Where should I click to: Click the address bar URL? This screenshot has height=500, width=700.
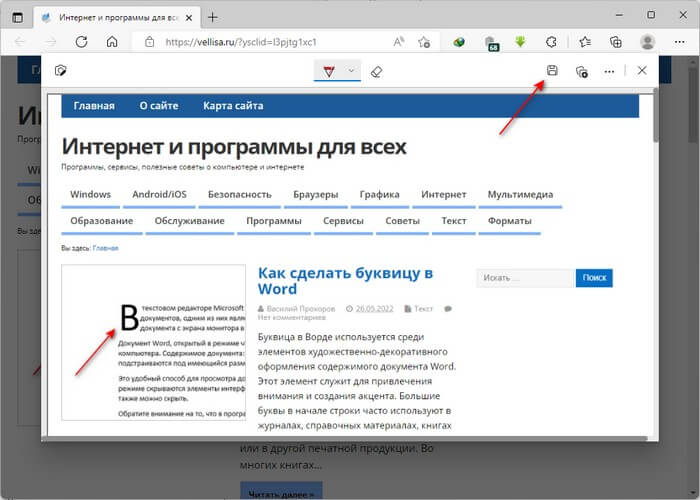[241, 42]
